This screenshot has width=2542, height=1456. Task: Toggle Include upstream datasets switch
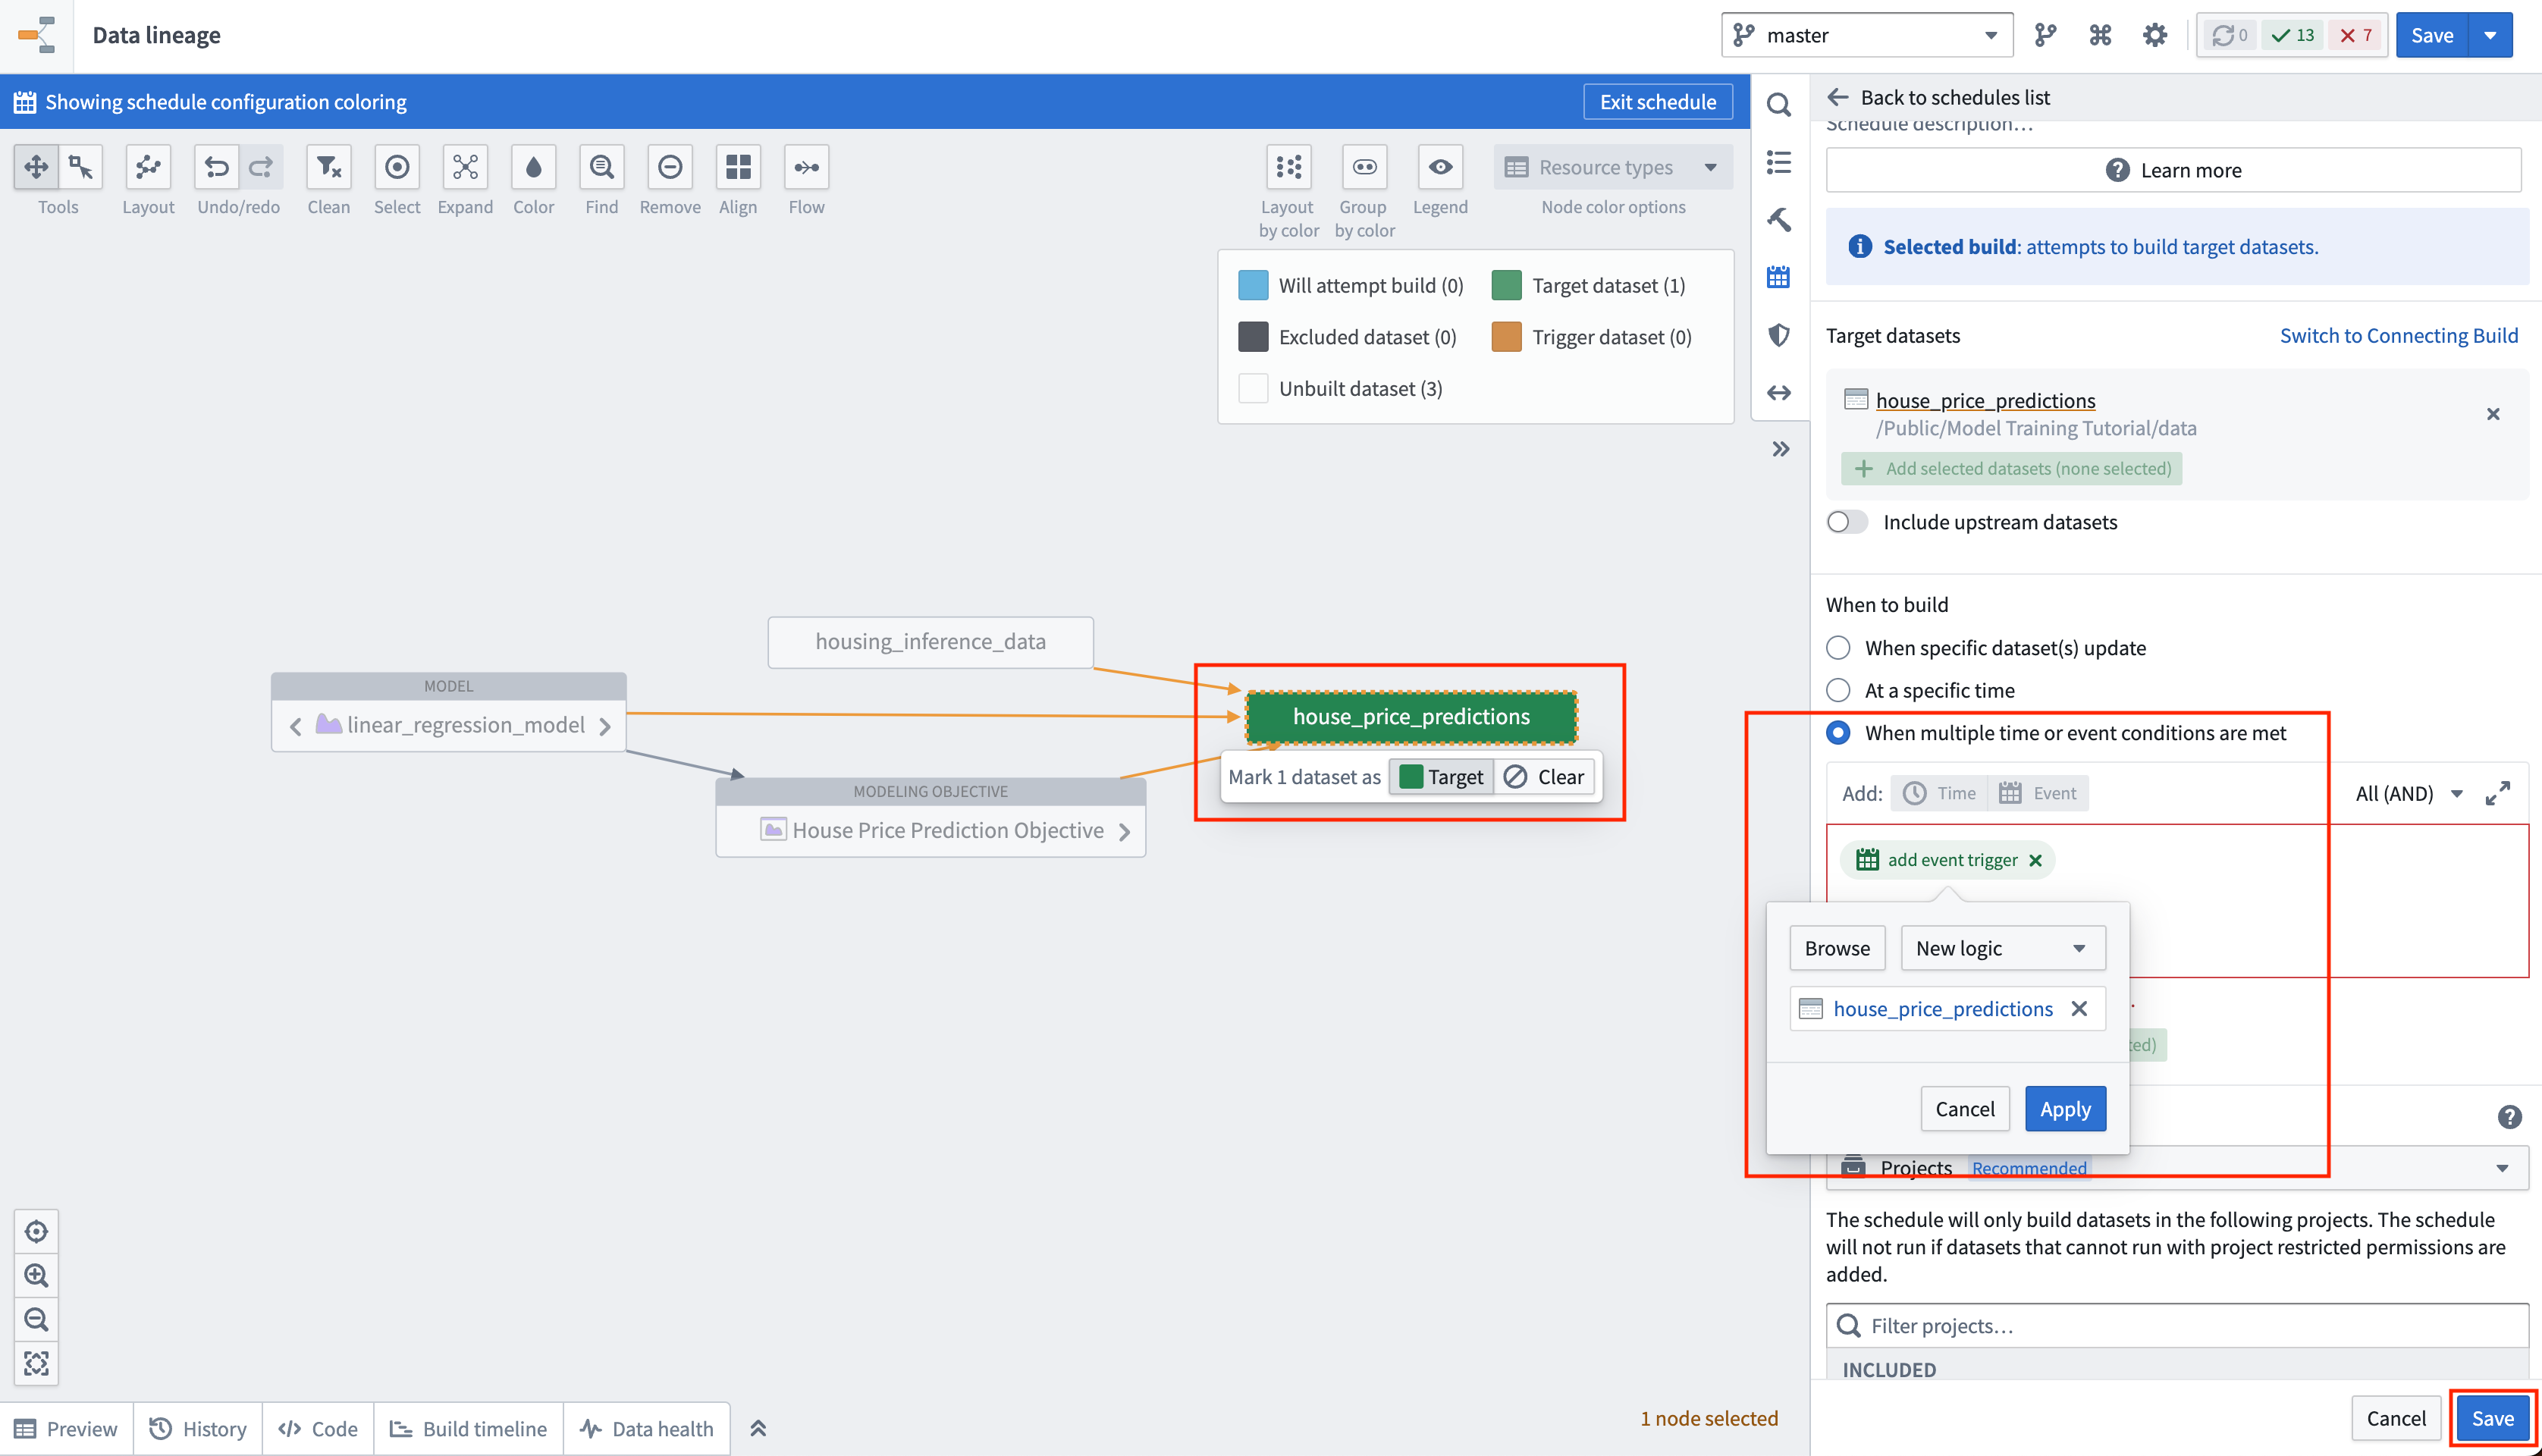coord(1845,520)
